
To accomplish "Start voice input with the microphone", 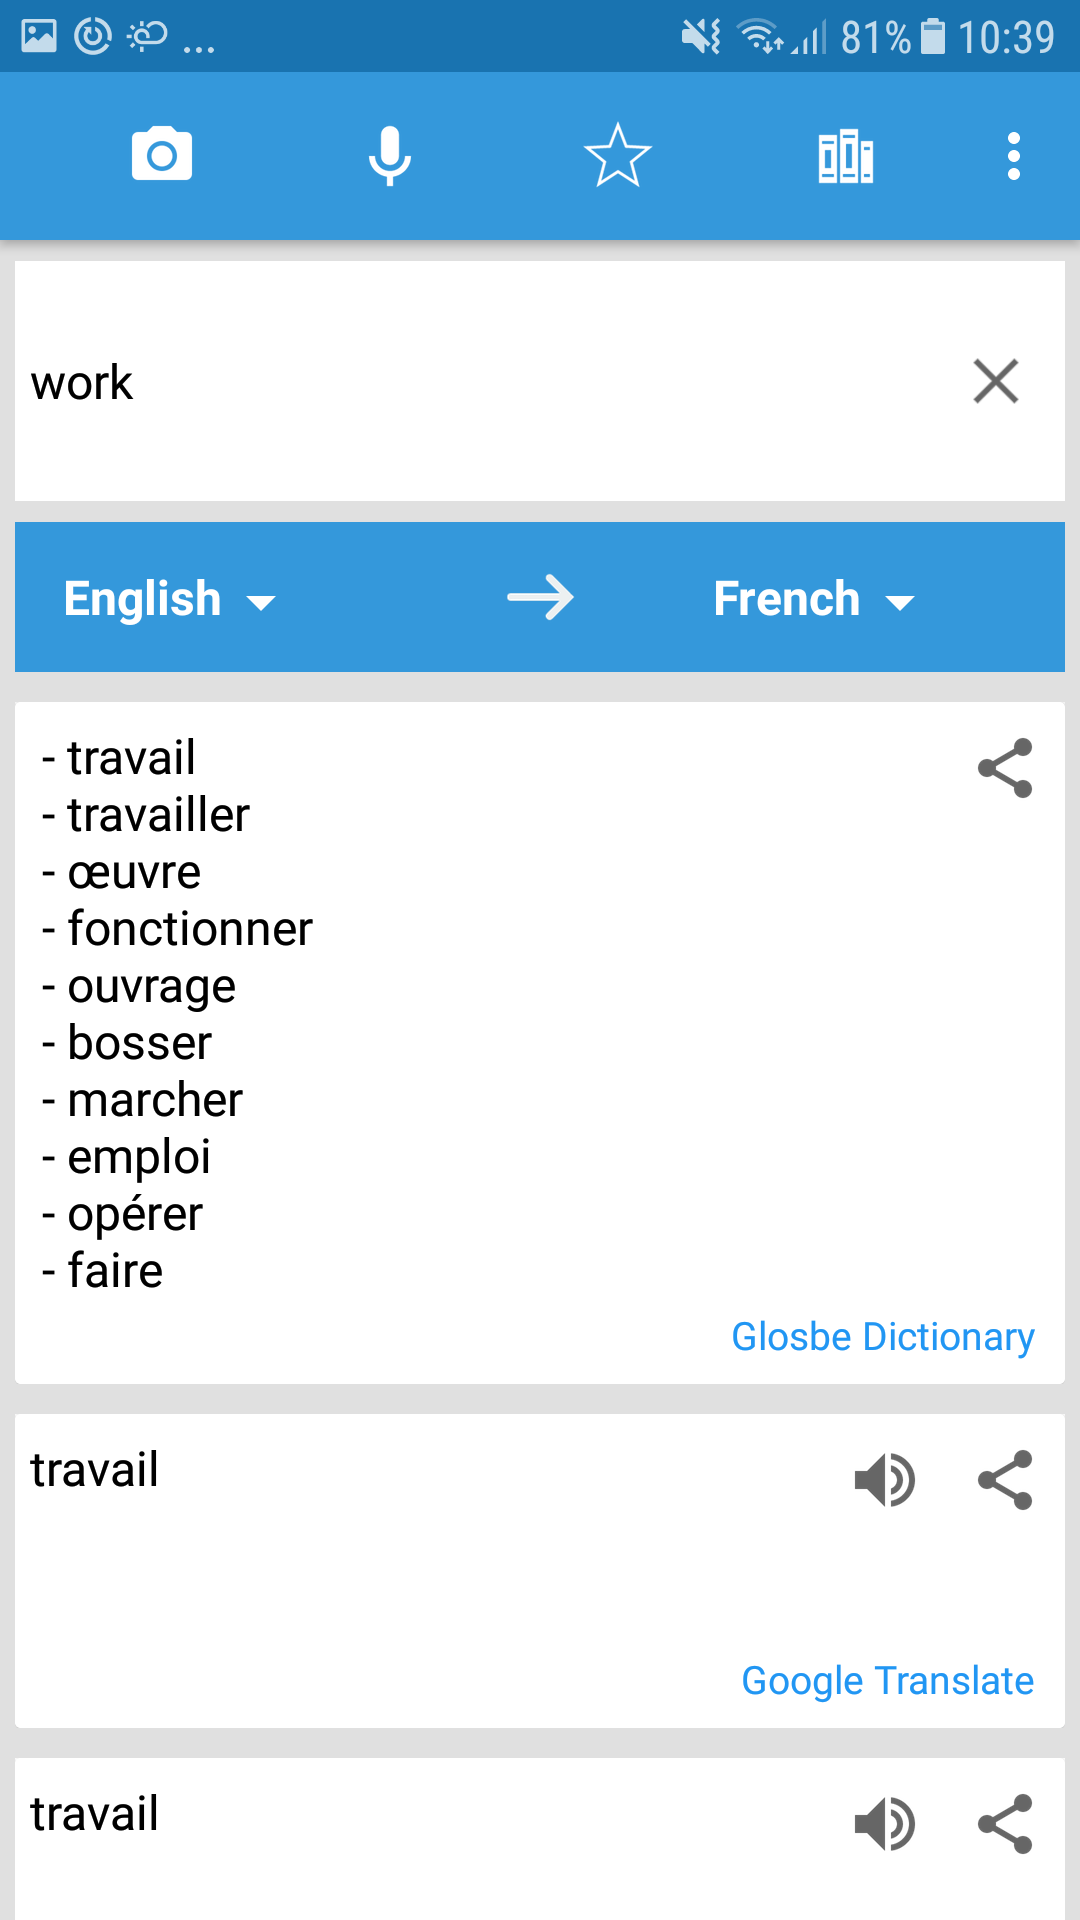I will pos(390,155).
